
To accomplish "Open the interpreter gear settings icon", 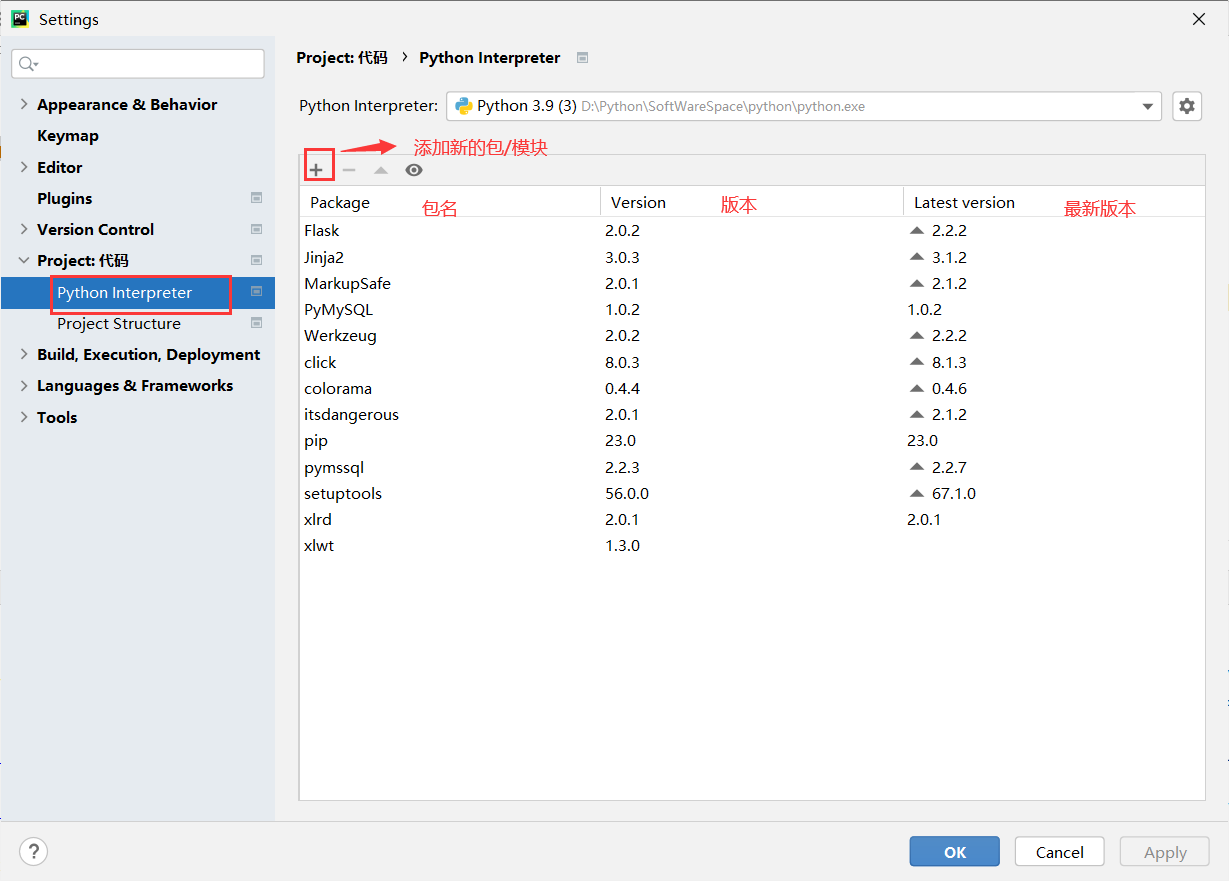I will click(1187, 106).
